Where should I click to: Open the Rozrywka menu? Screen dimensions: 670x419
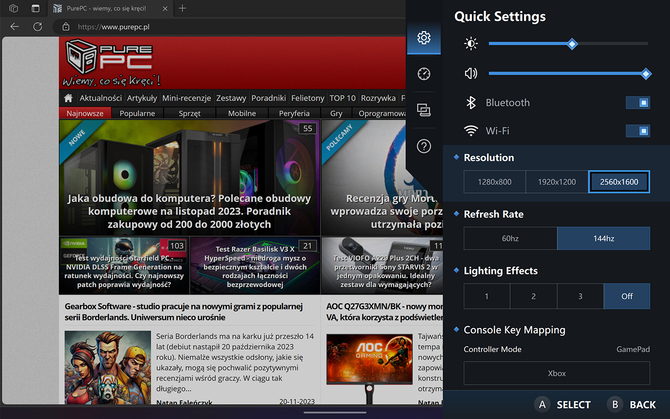pyautogui.click(x=378, y=98)
